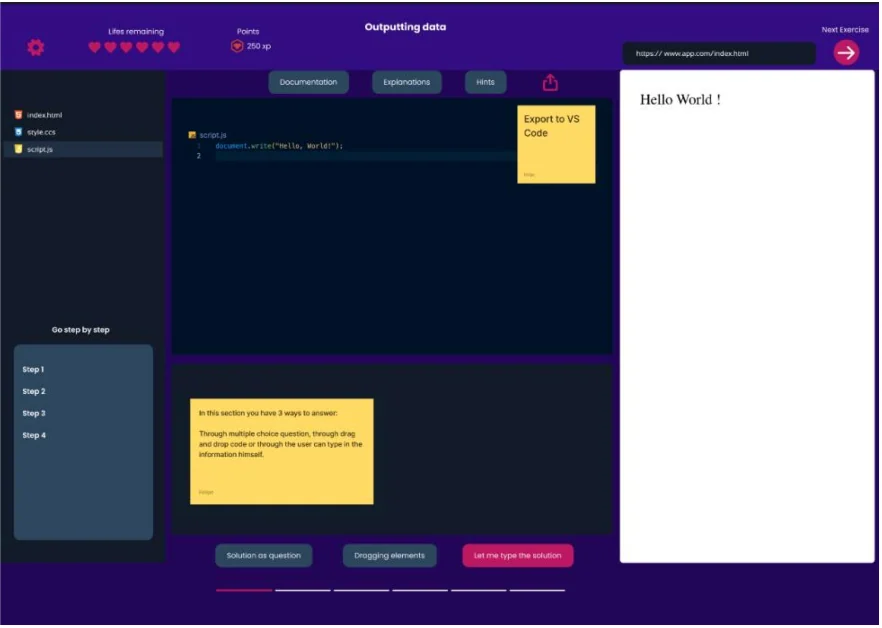Choose Solution as question mode

(x=264, y=555)
